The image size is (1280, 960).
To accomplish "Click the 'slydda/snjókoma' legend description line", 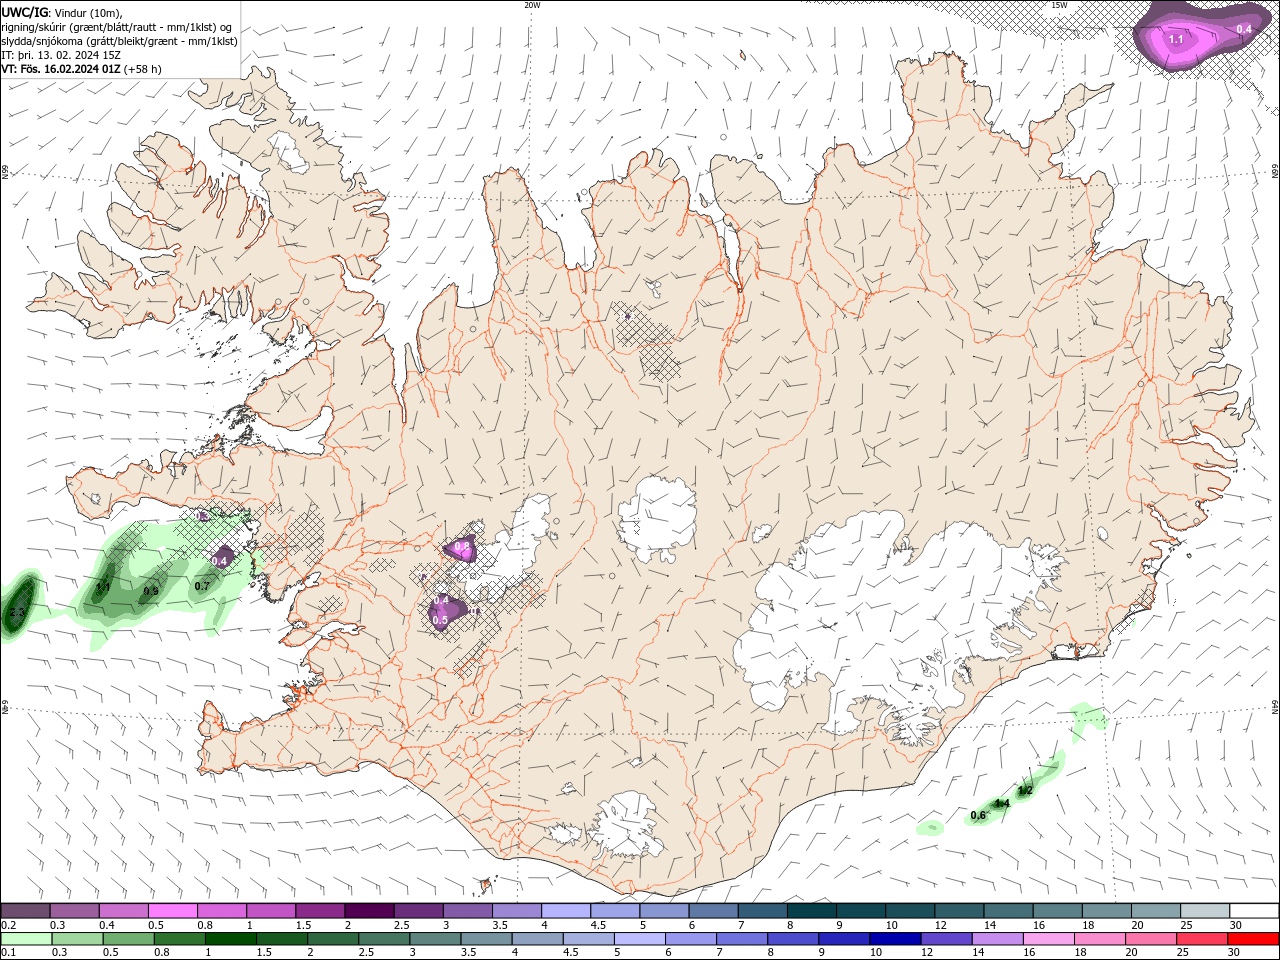I will point(120,41).
